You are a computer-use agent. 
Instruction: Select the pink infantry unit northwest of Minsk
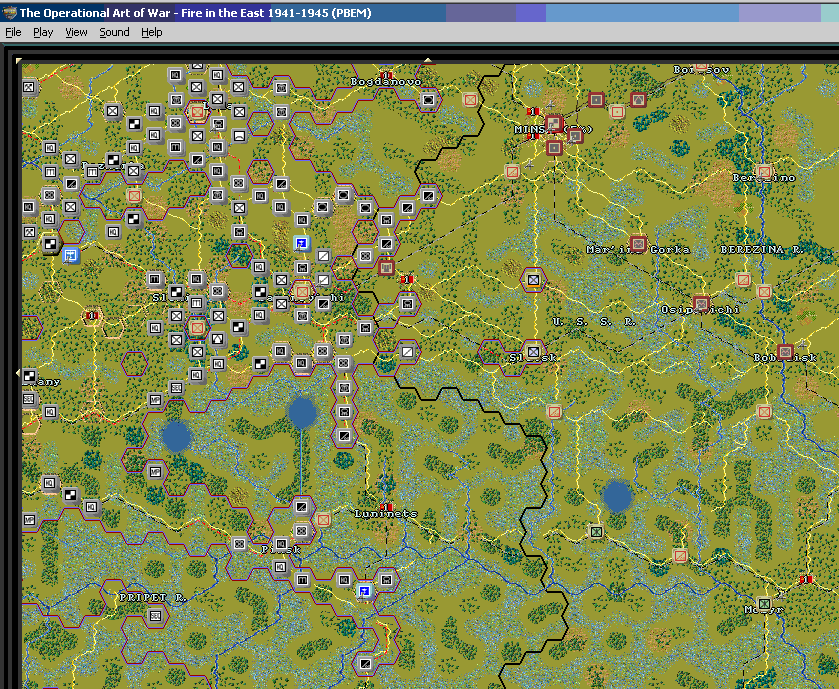[470, 99]
